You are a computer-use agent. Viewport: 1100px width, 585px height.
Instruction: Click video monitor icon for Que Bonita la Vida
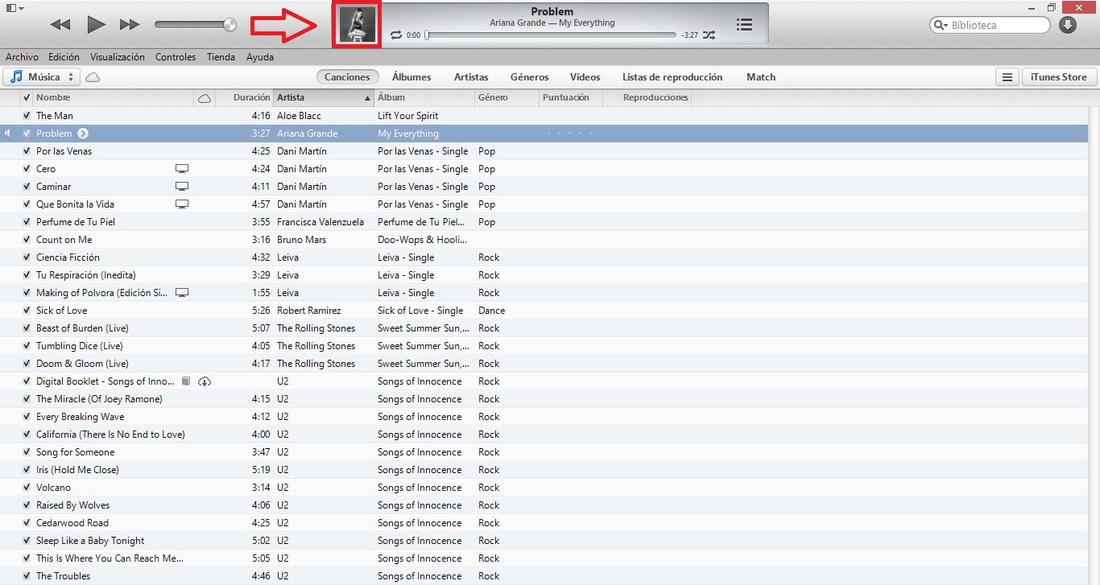[x=182, y=204]
